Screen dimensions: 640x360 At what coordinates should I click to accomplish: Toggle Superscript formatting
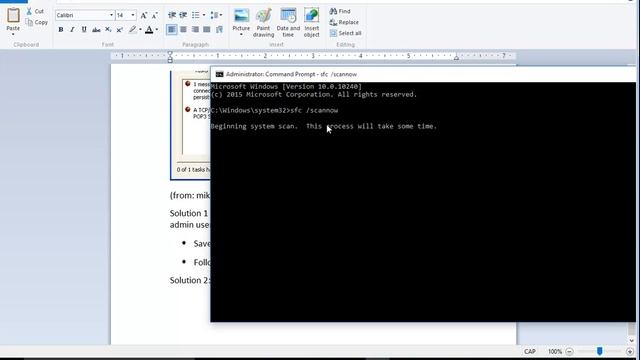pyautogui.click(x=120, y=29)
